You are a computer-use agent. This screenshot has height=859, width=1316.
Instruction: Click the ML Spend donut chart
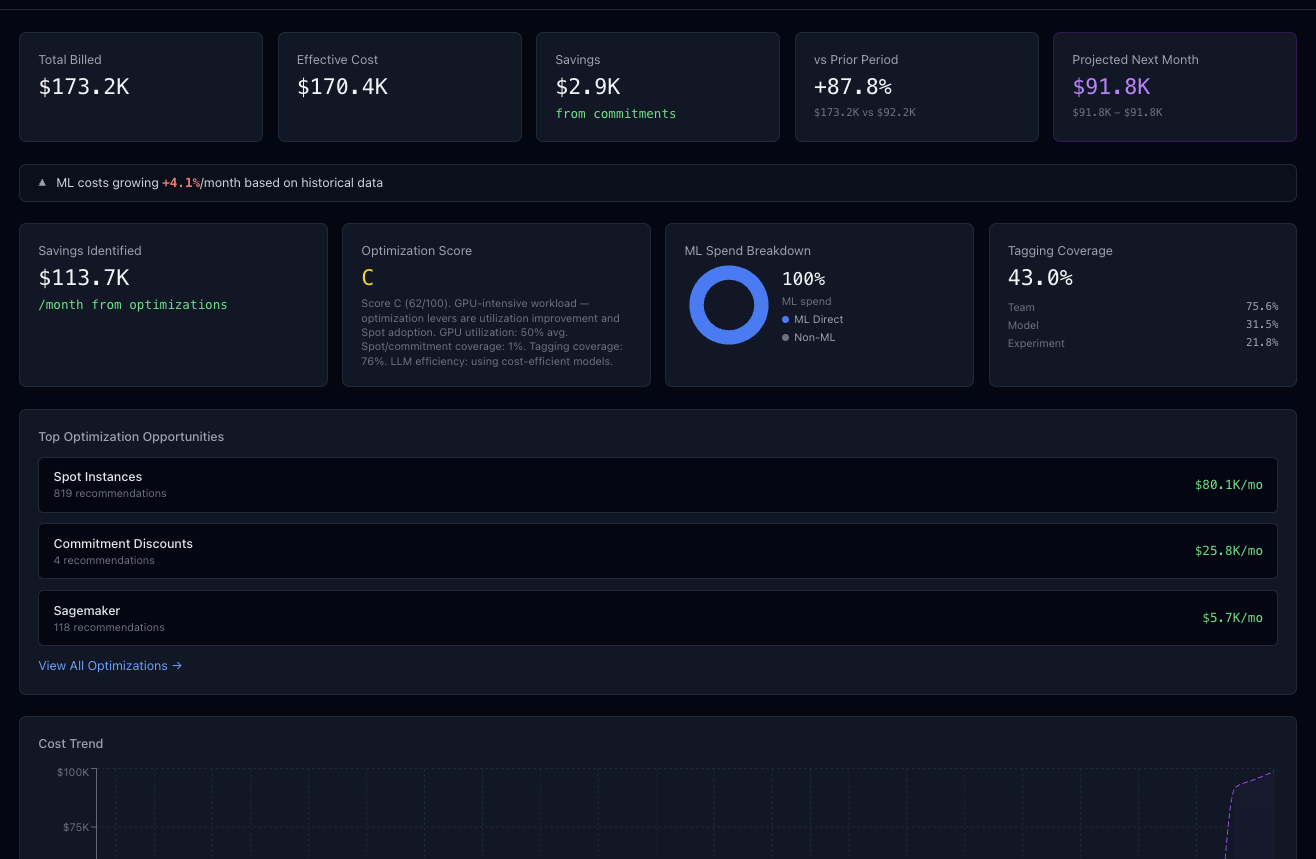tap(729, 305)
